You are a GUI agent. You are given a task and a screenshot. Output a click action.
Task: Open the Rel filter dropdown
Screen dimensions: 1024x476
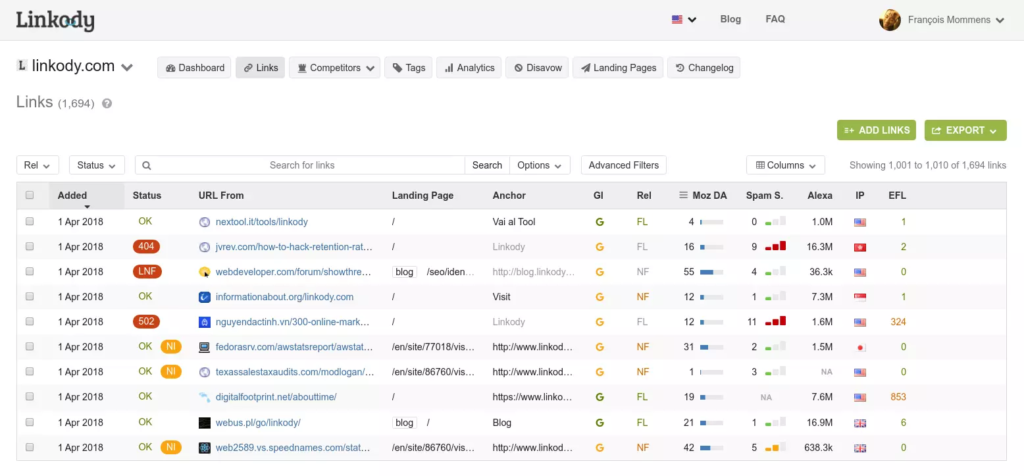click(x=38, y=165)
